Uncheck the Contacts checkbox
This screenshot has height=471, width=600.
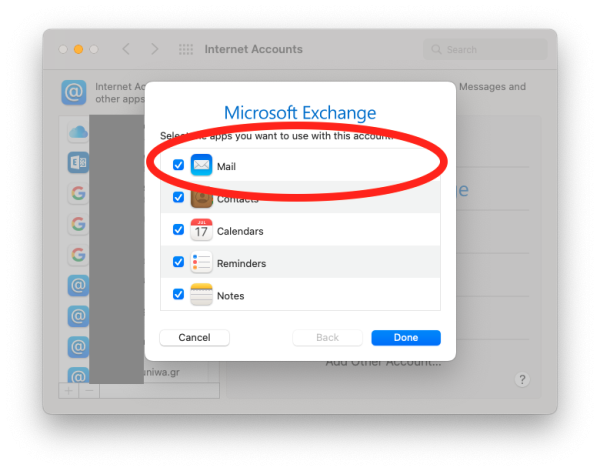click(178, 197)
